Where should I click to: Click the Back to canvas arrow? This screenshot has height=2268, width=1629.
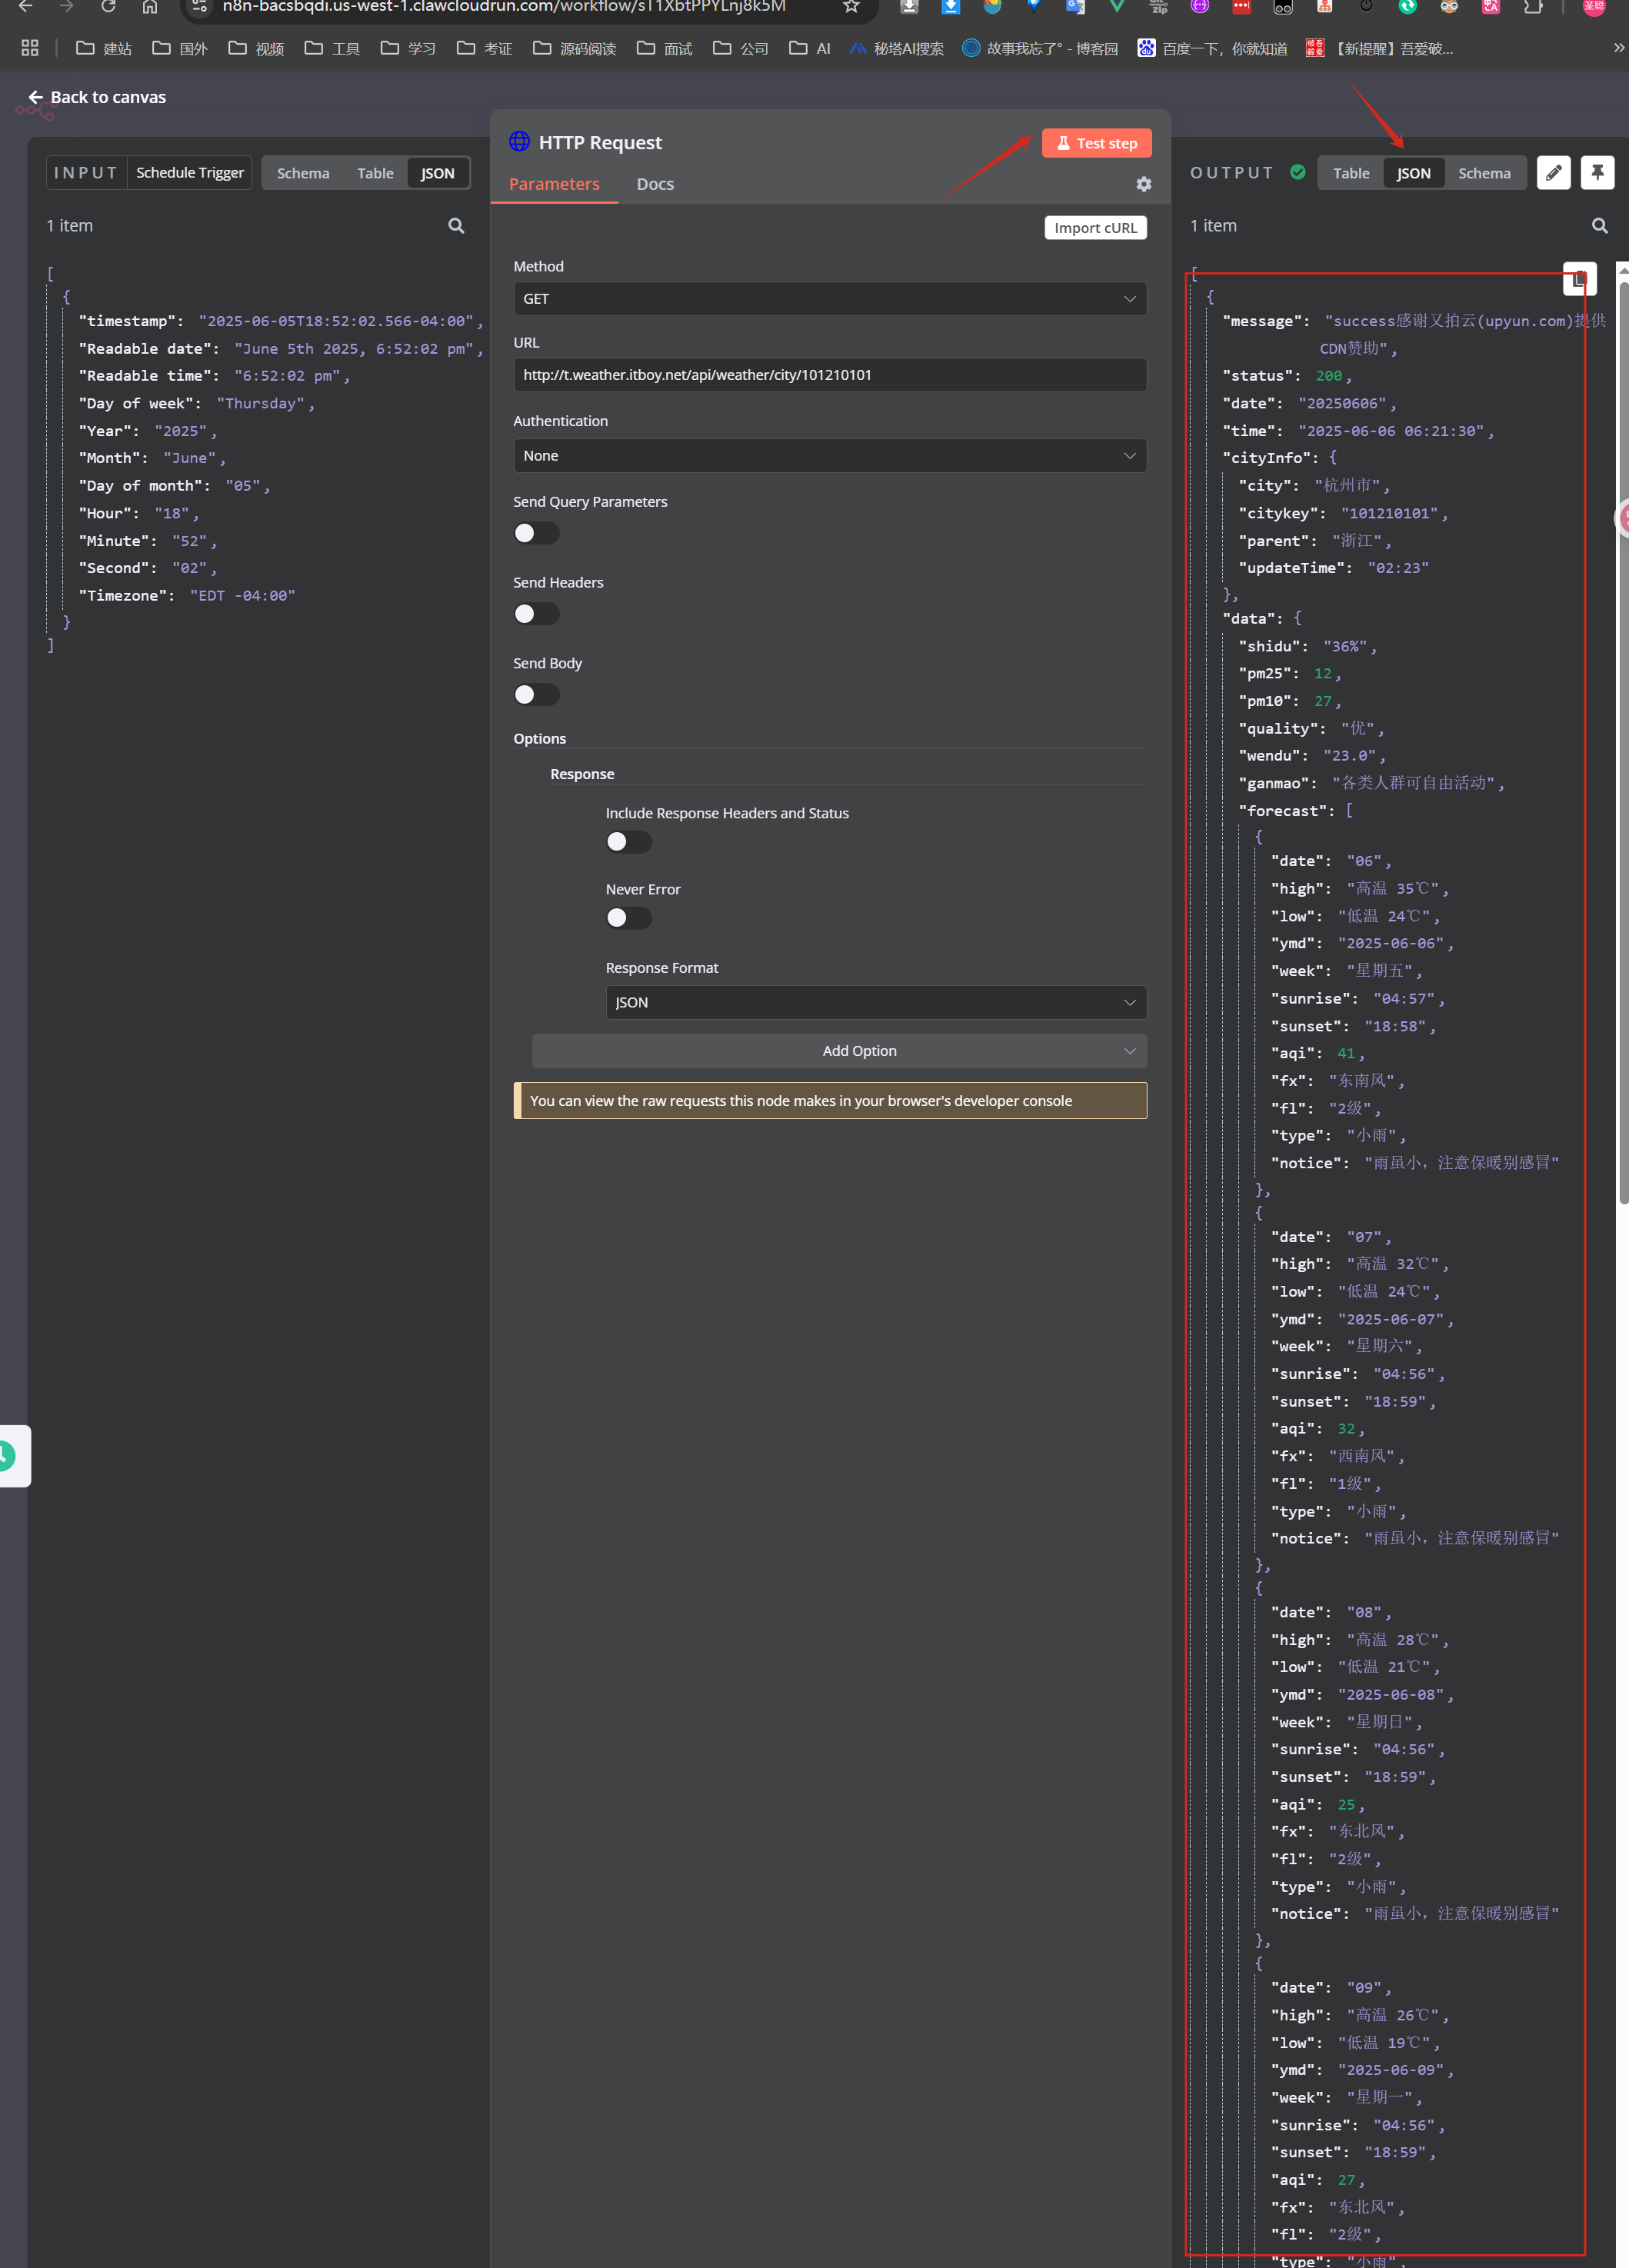point(36,97)
